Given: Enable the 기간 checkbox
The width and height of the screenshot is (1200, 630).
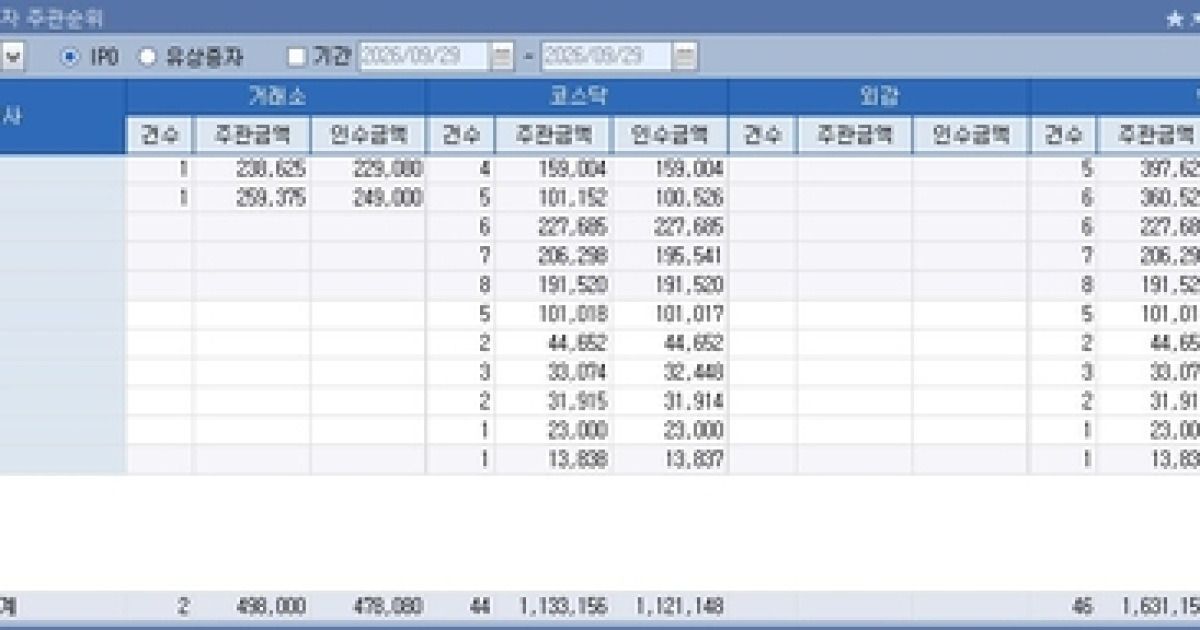Looking at the screenshot, I should point(296,57).
